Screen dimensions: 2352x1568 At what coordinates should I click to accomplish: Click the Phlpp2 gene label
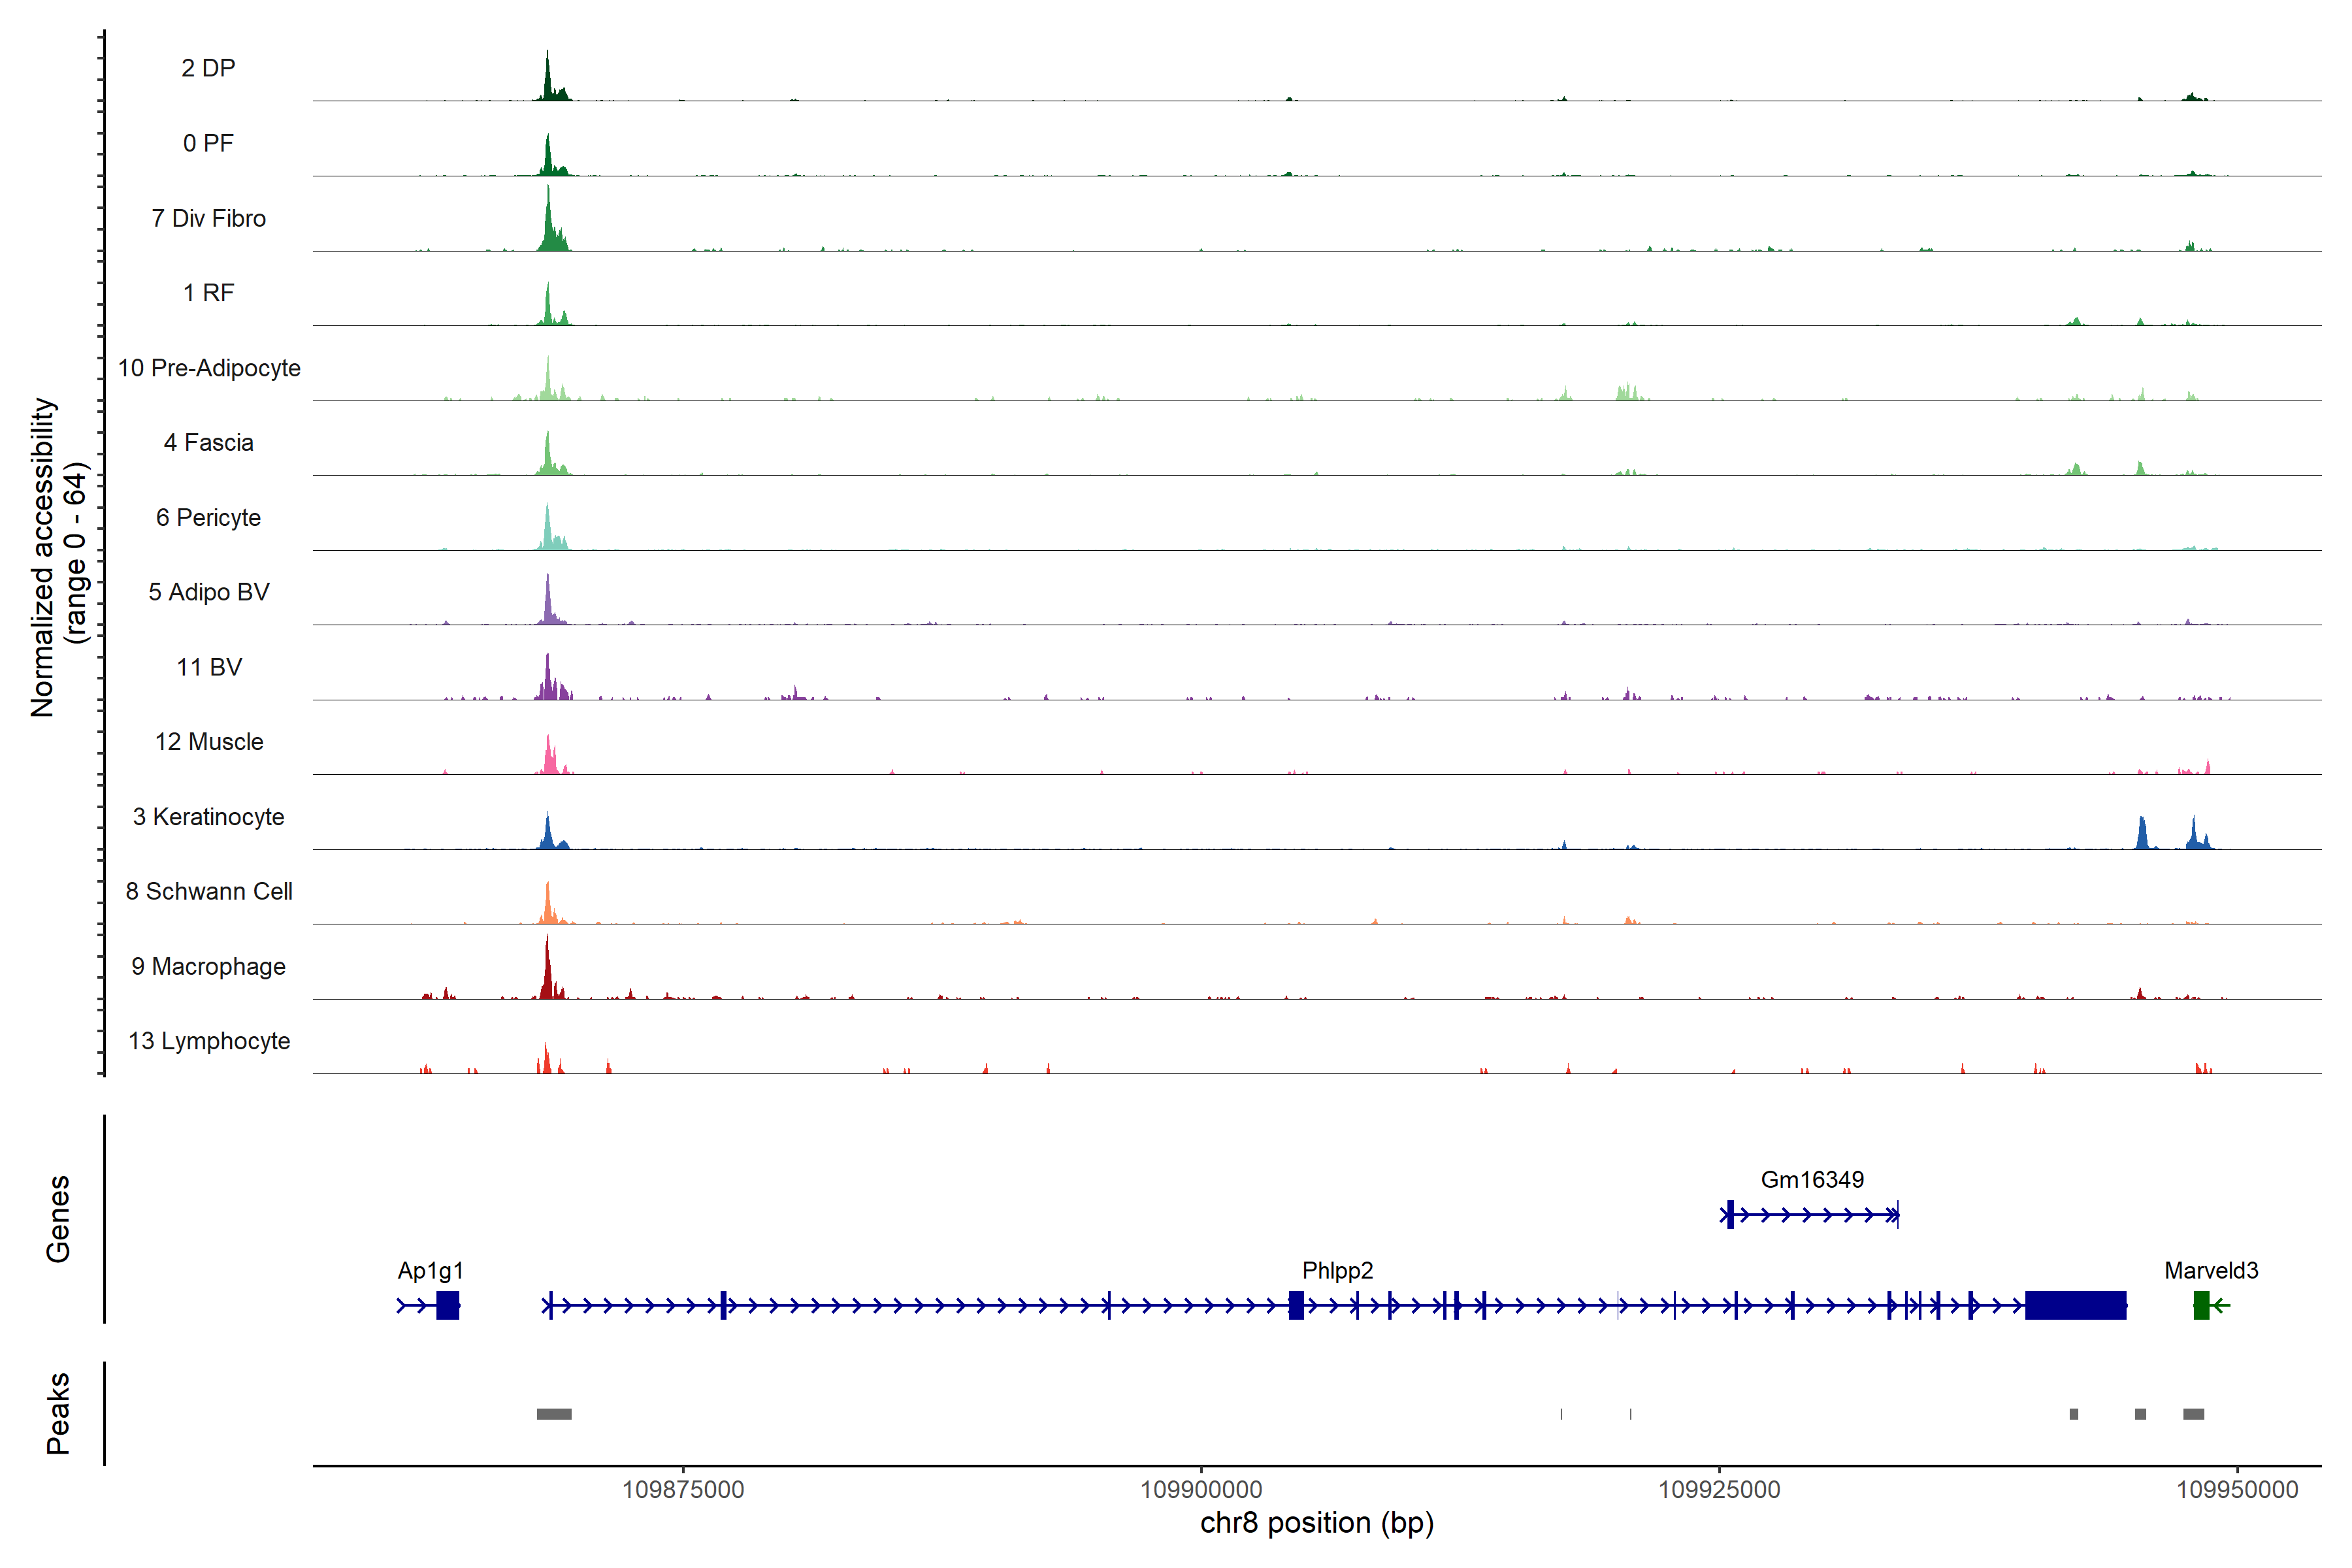[1337, 1270]
